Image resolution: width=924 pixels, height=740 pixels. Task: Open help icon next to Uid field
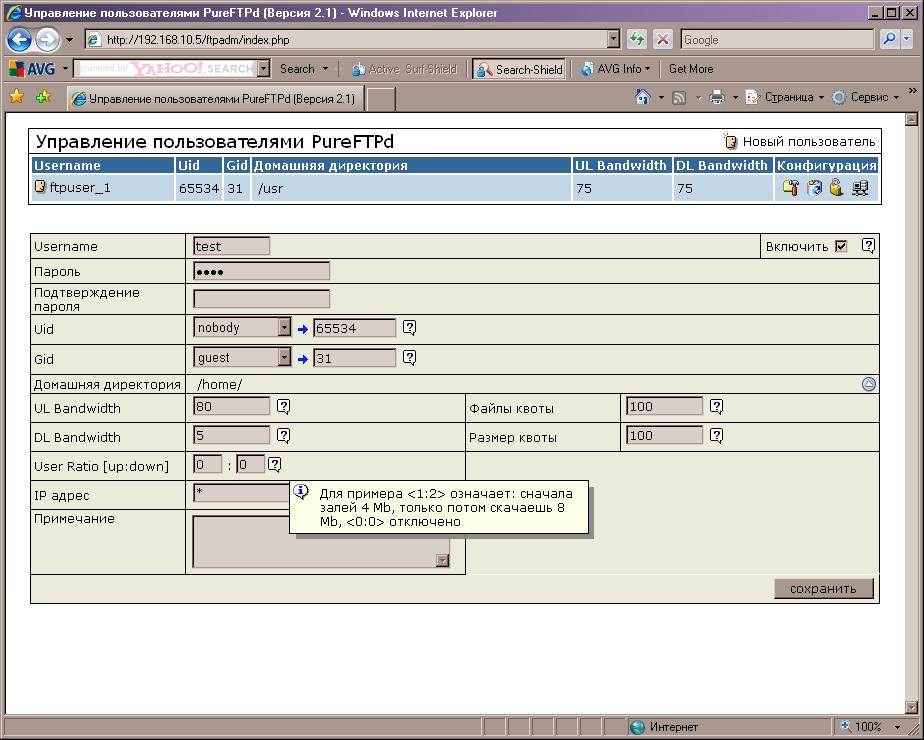pos(409,328)
